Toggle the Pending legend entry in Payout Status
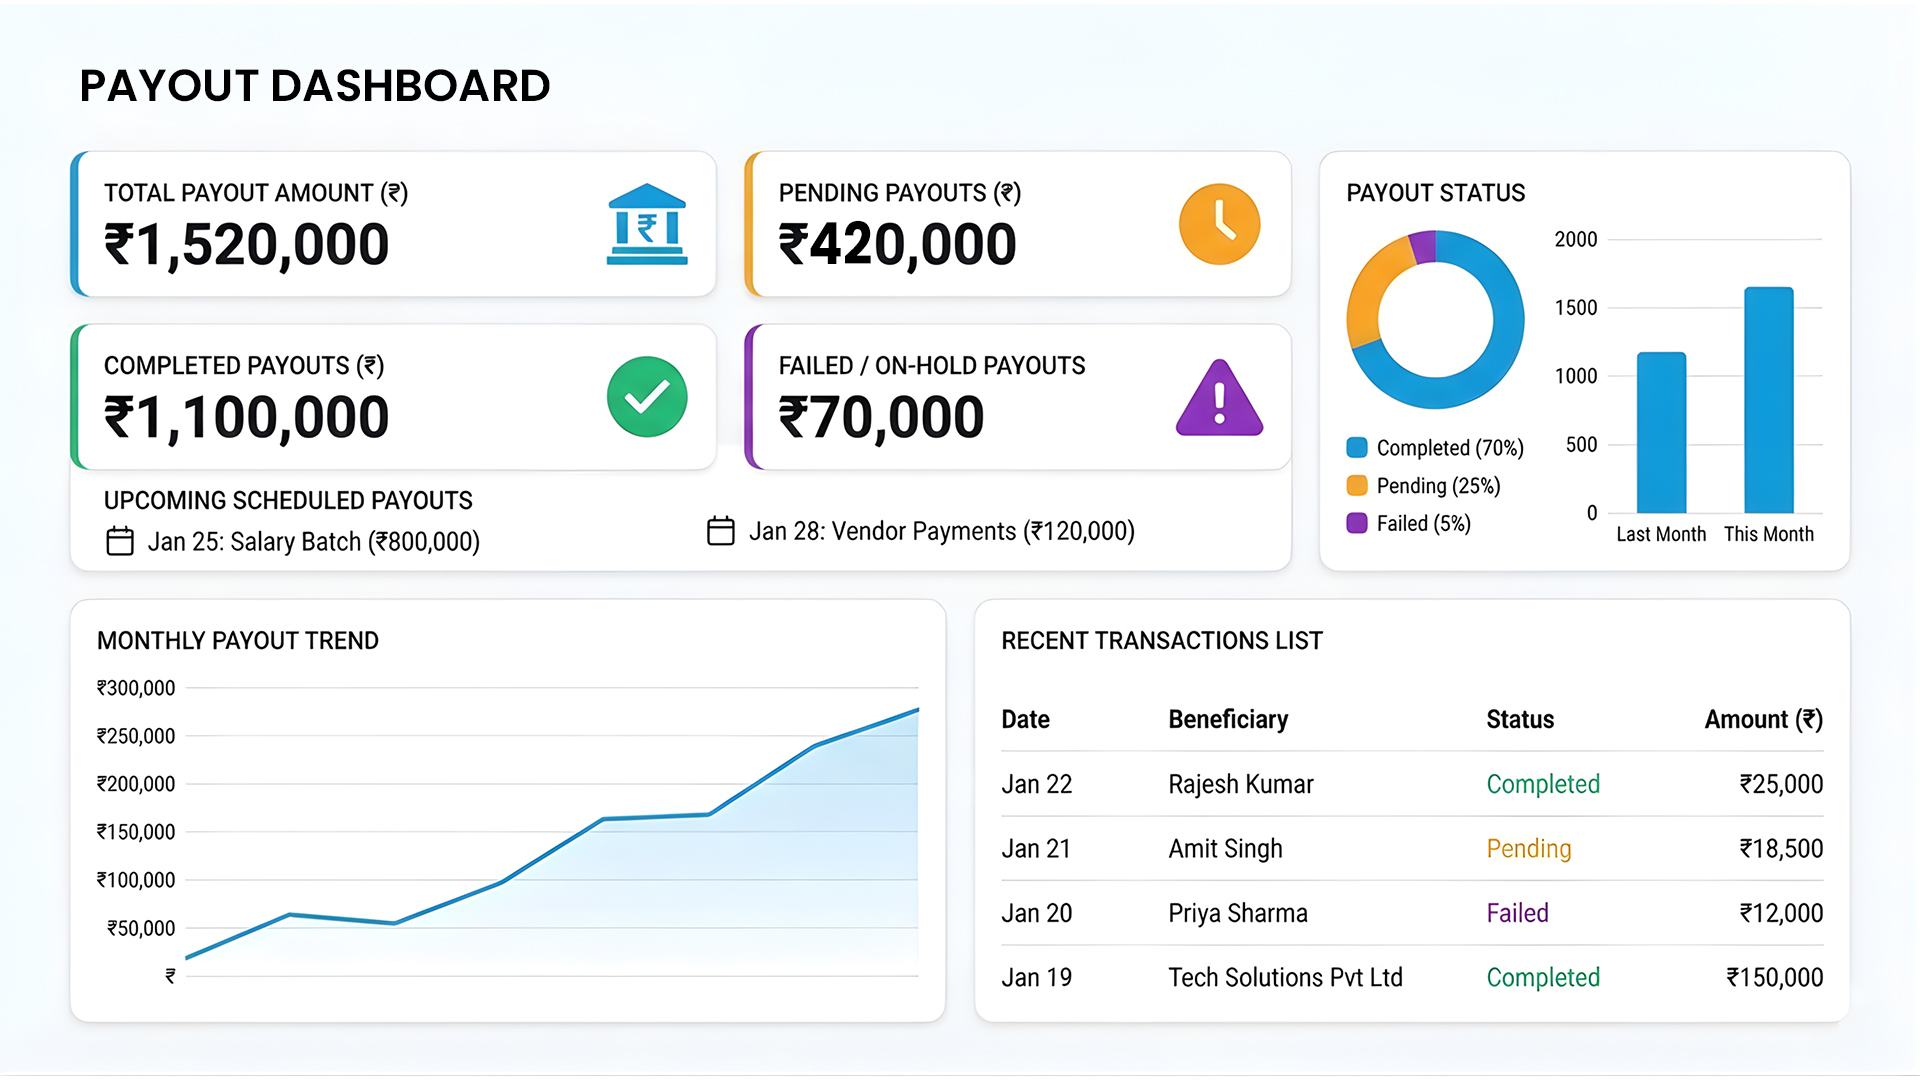The height and width of the screenshot is (1080, 1920). [1423, 486]
